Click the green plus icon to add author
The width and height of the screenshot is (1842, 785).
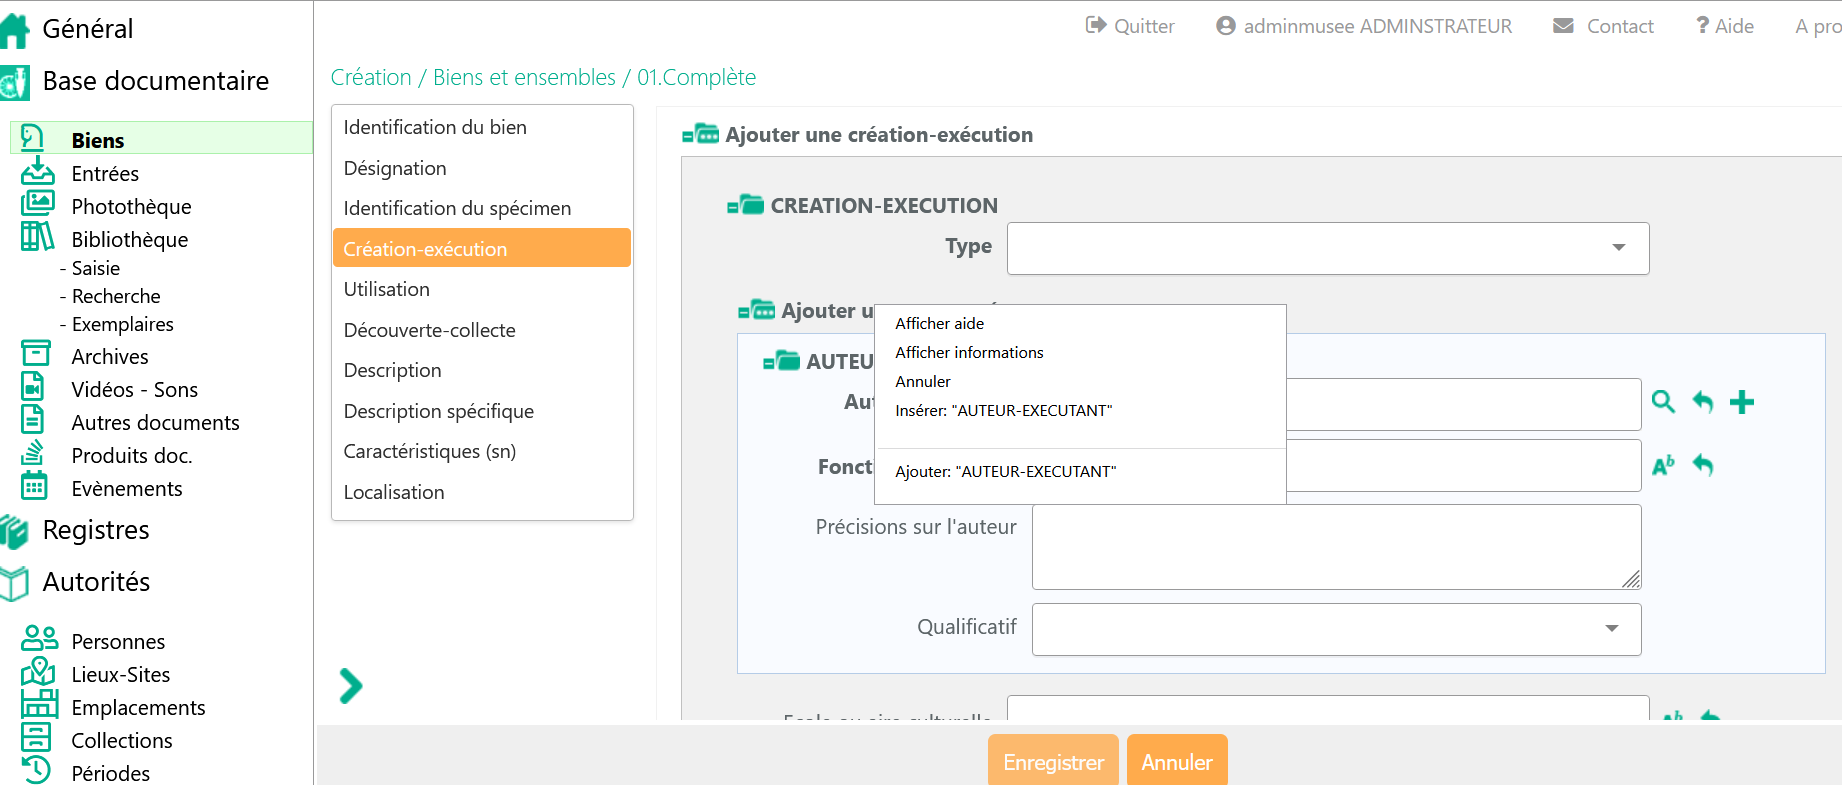coord(1742,402)
